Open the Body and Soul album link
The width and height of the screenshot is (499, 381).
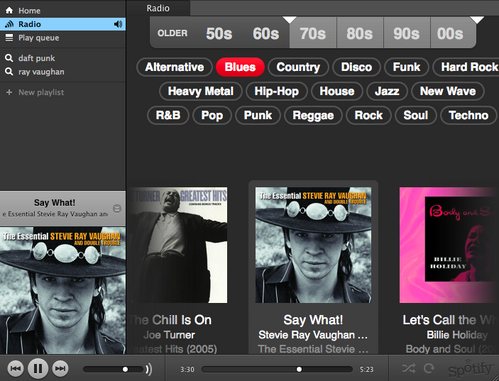tap(452, 349)
